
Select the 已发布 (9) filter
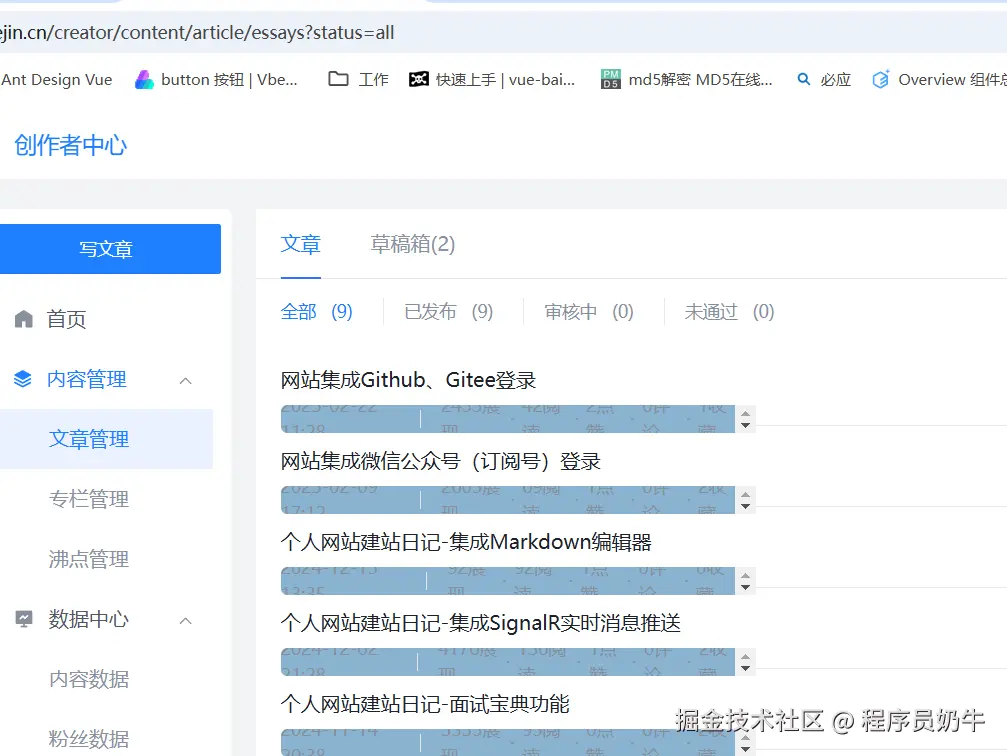[x=449, y=311]
